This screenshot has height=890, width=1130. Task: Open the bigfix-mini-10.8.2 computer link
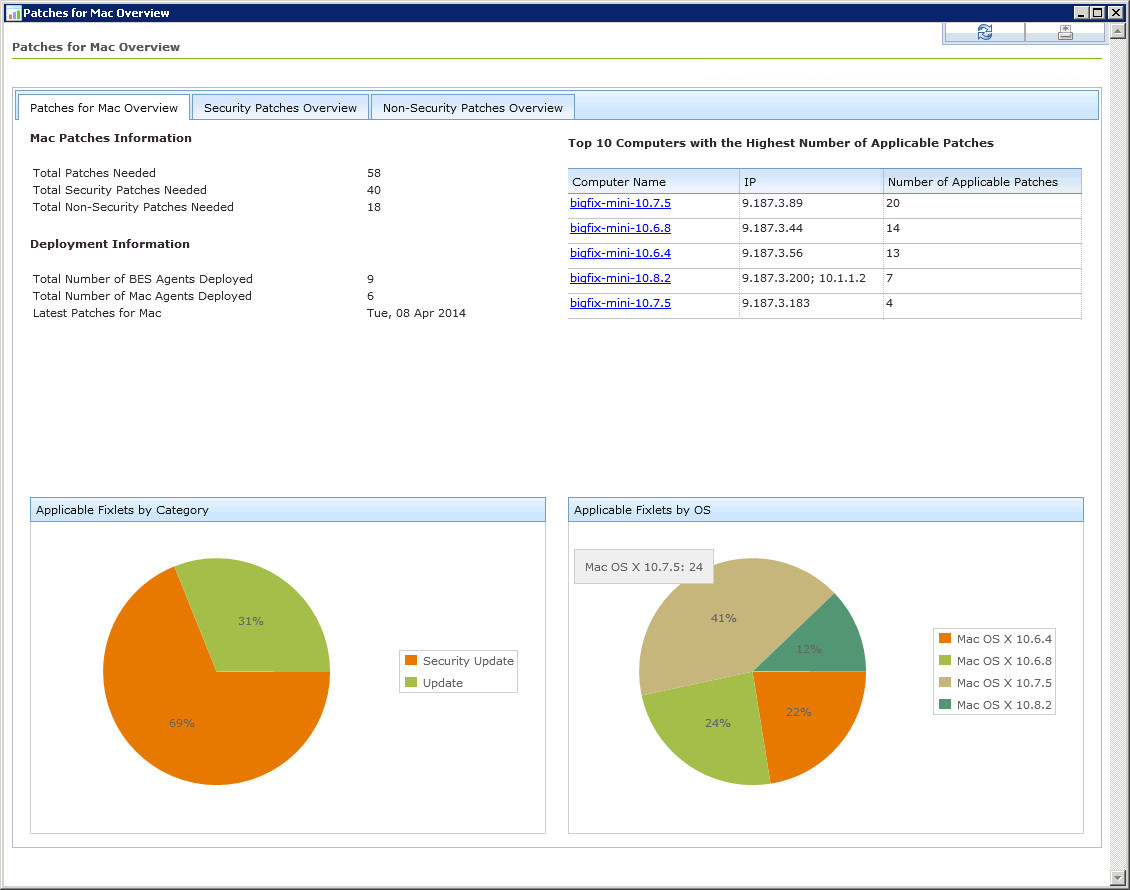tap(620, 278)
